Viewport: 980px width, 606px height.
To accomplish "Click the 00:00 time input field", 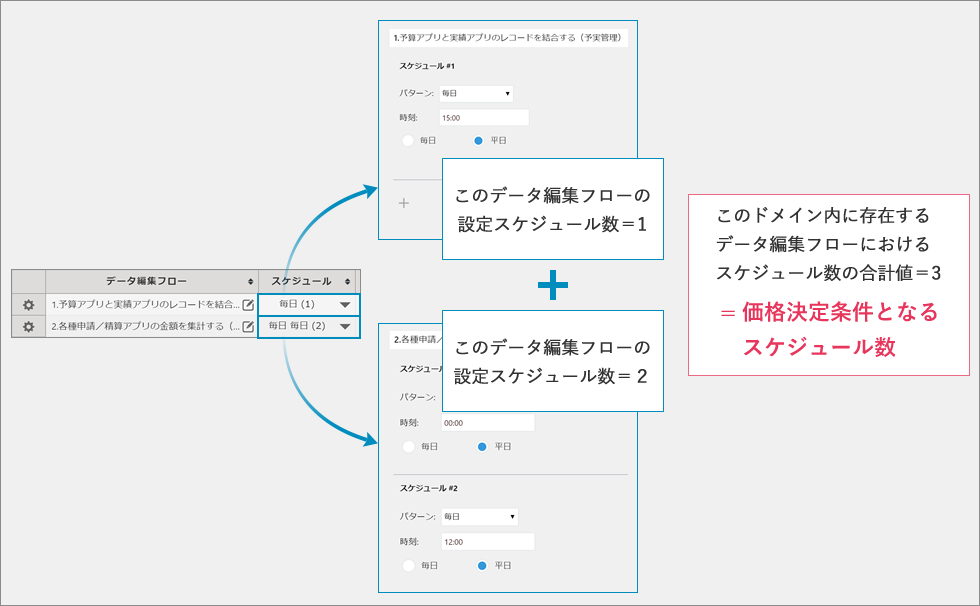I will 487,423.
